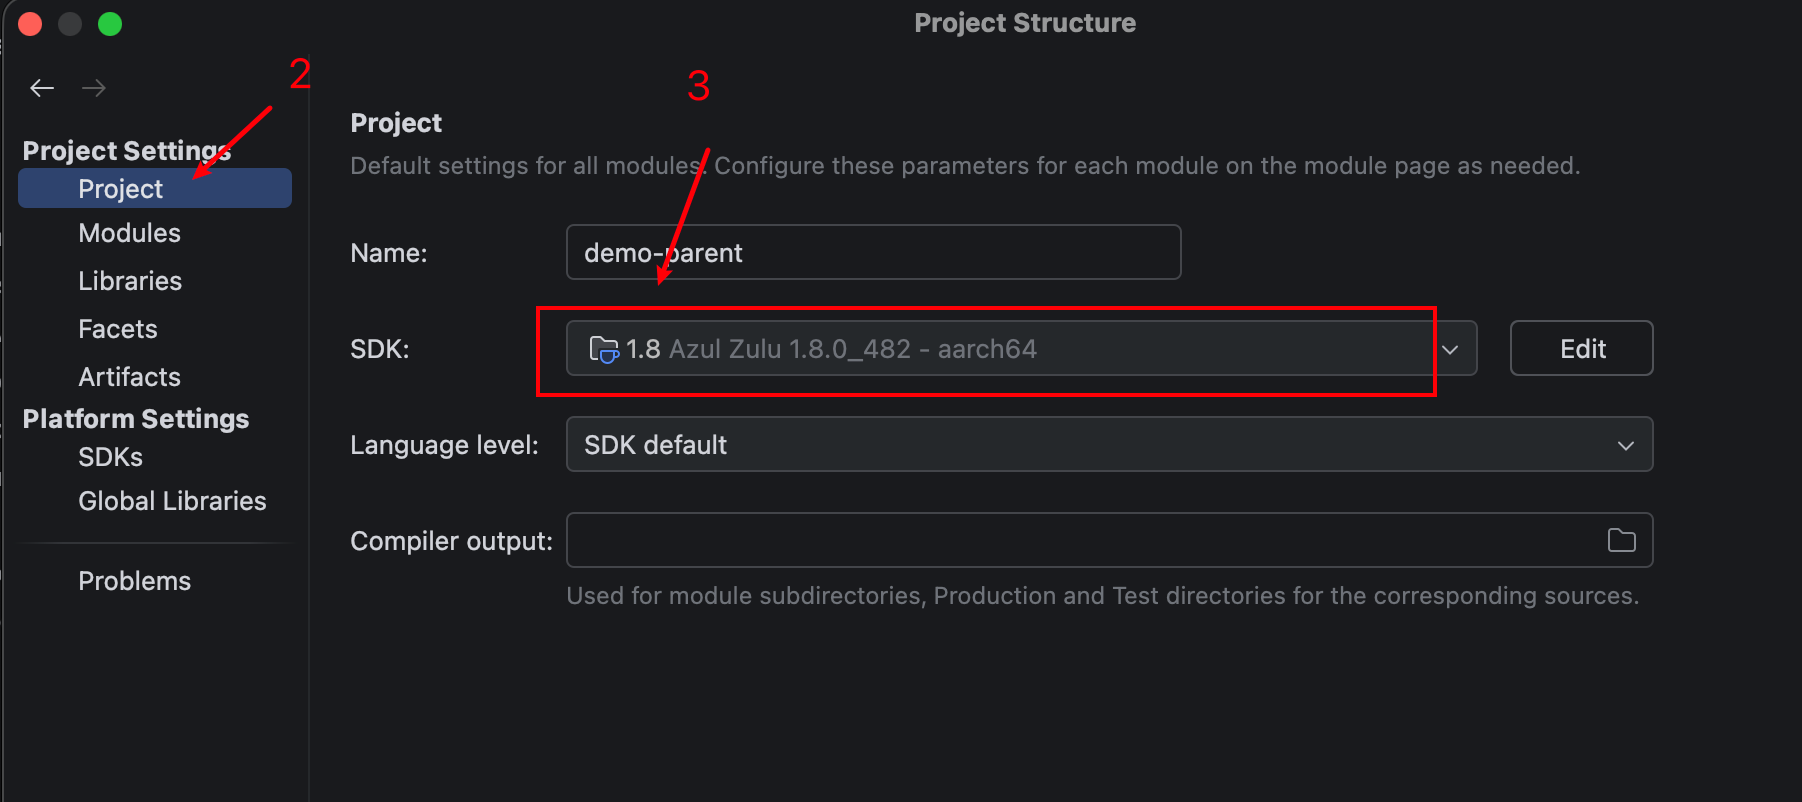Open SDKs under Platform Settings
The width and height of the screenshot is (1802, 802).
110,457
